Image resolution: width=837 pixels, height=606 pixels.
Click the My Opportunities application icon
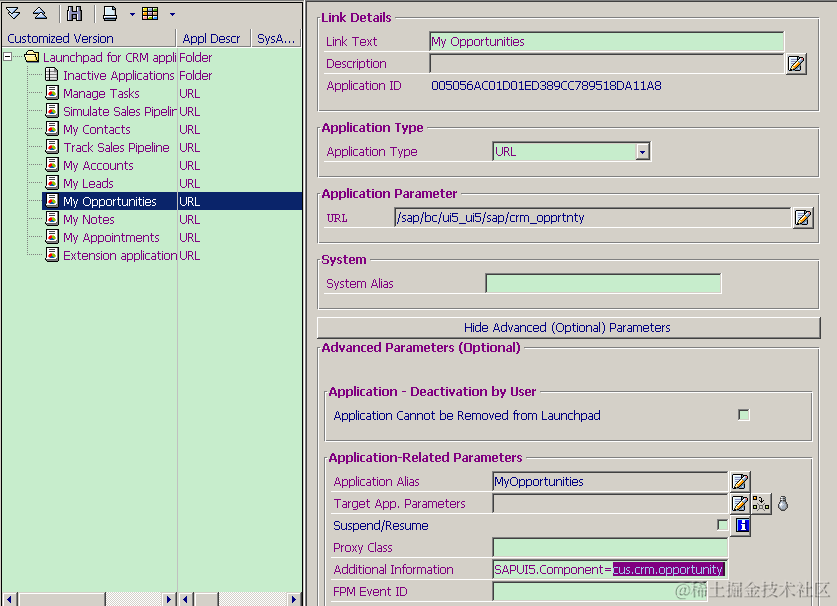(52, 201)
